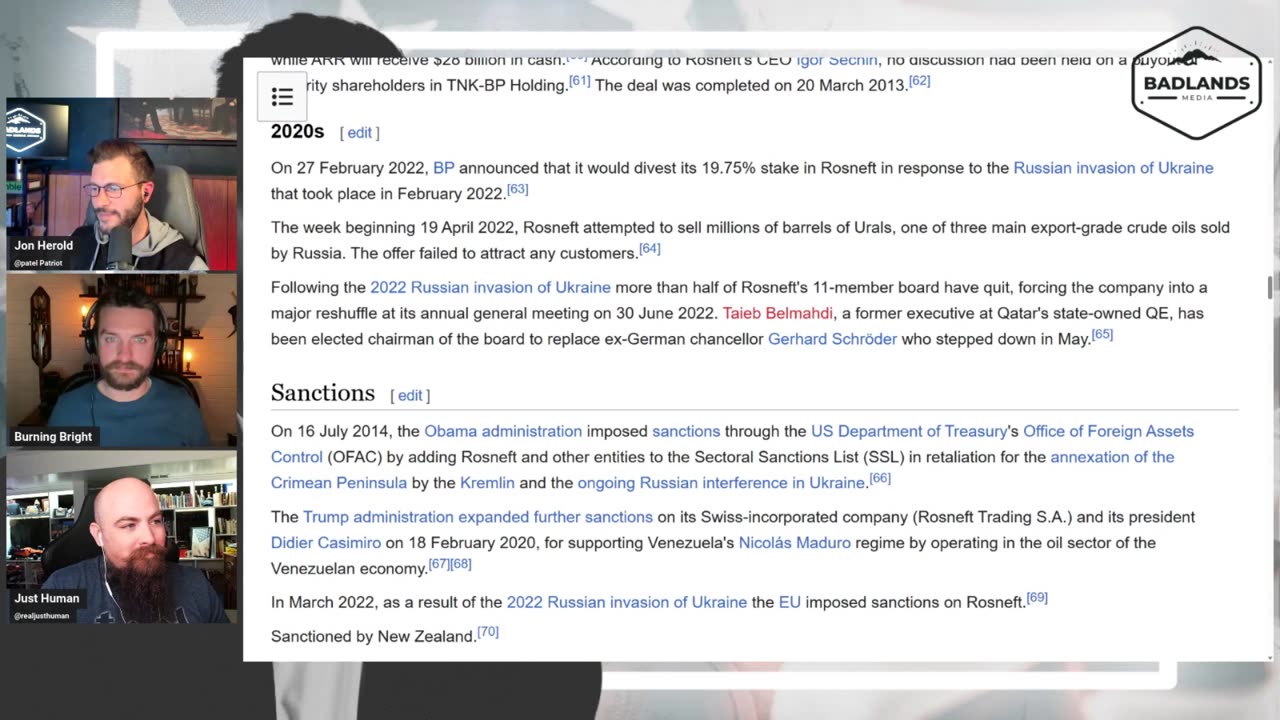
Task: Click the Burning Bright name label
Action: coord(53,437)
